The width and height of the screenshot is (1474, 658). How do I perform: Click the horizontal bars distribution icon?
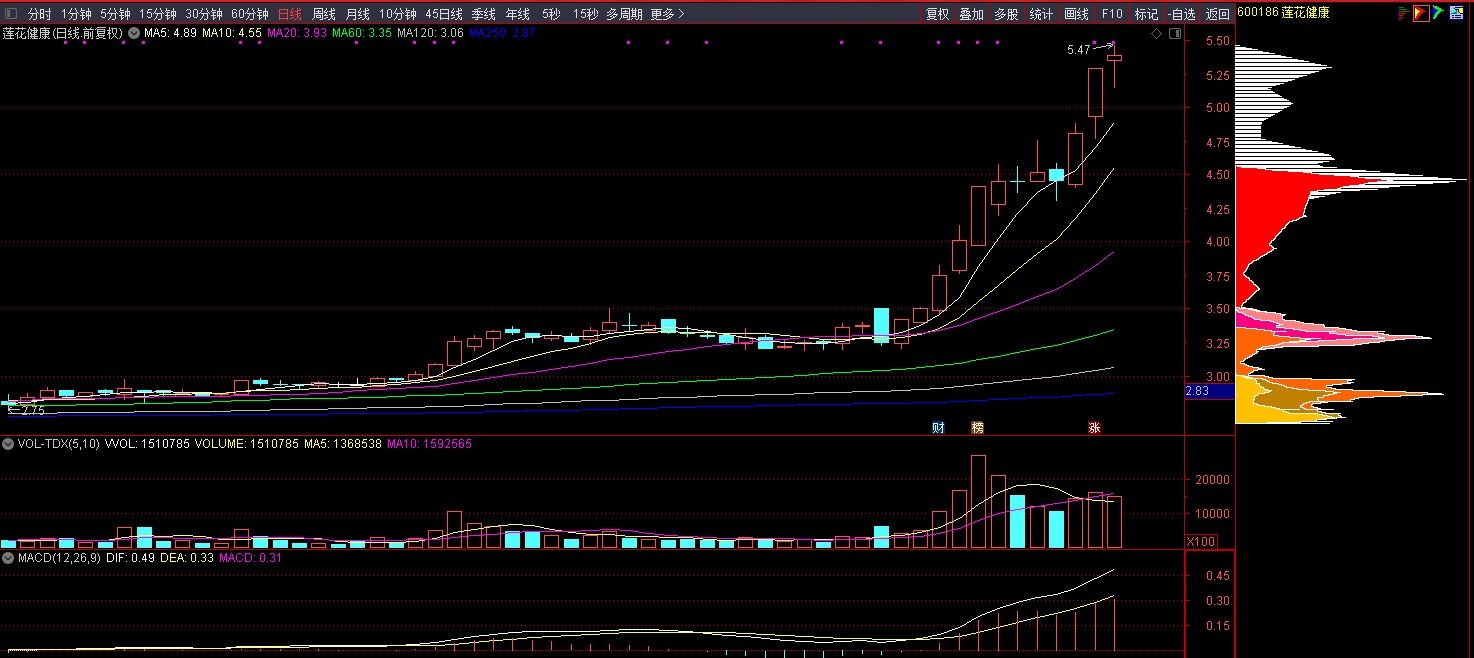(1403, 13)
